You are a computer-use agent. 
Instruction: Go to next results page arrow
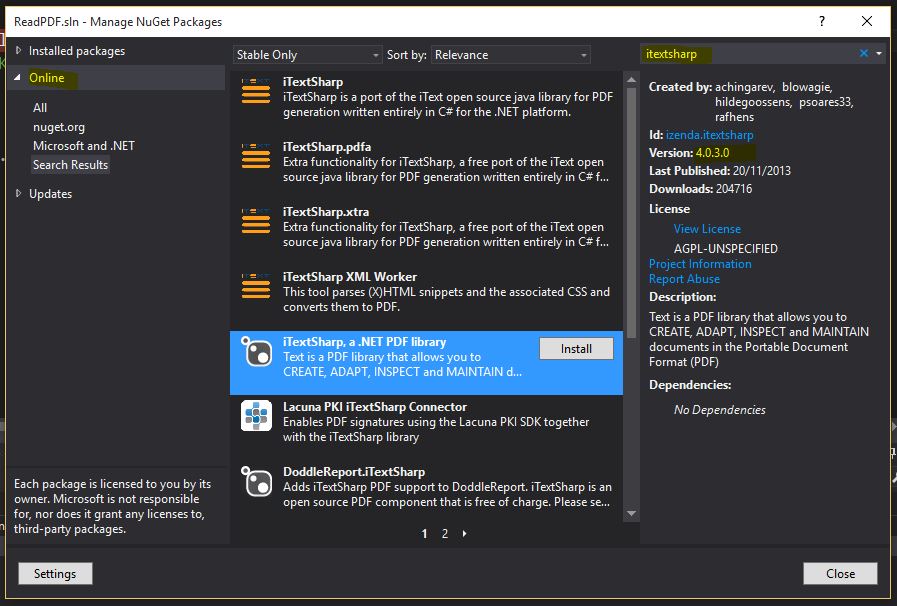[x=465, y=533]
